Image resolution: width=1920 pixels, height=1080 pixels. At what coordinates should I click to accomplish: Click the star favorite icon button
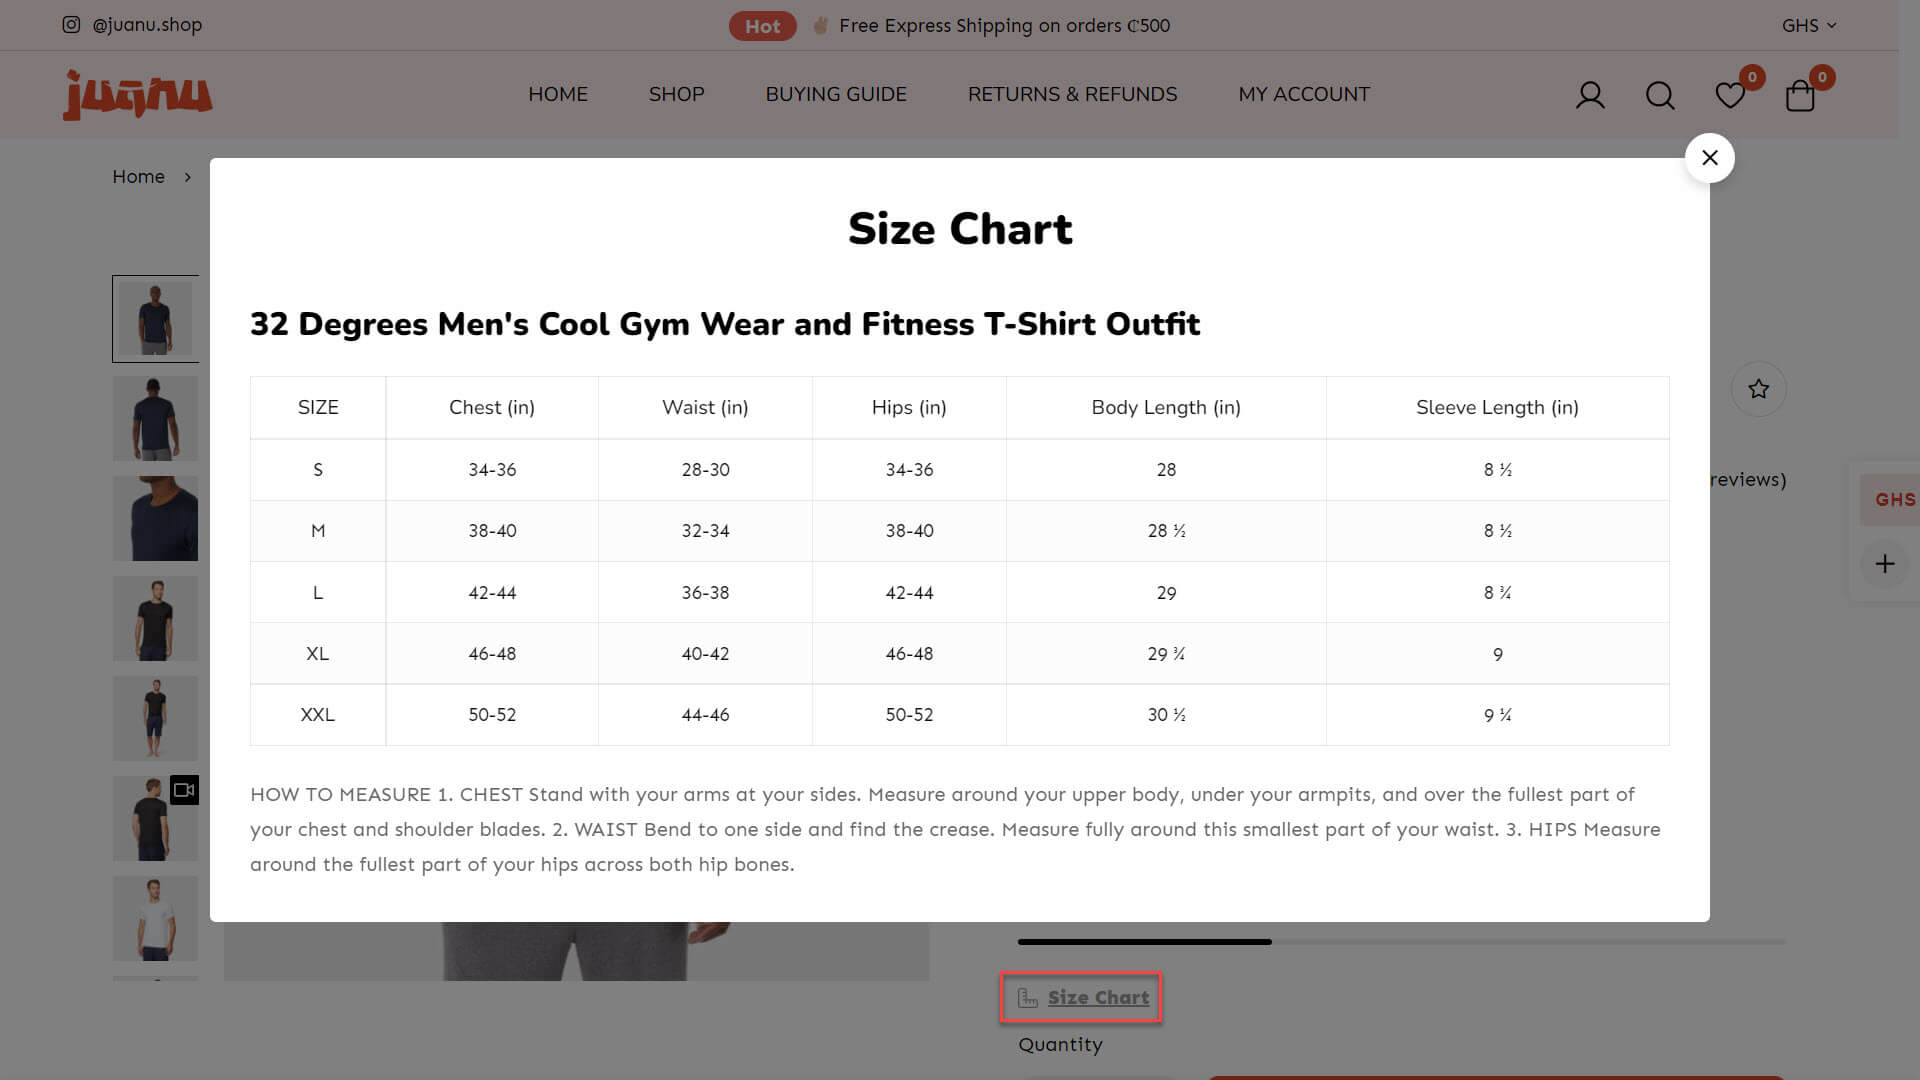[x=1758, y=389]
